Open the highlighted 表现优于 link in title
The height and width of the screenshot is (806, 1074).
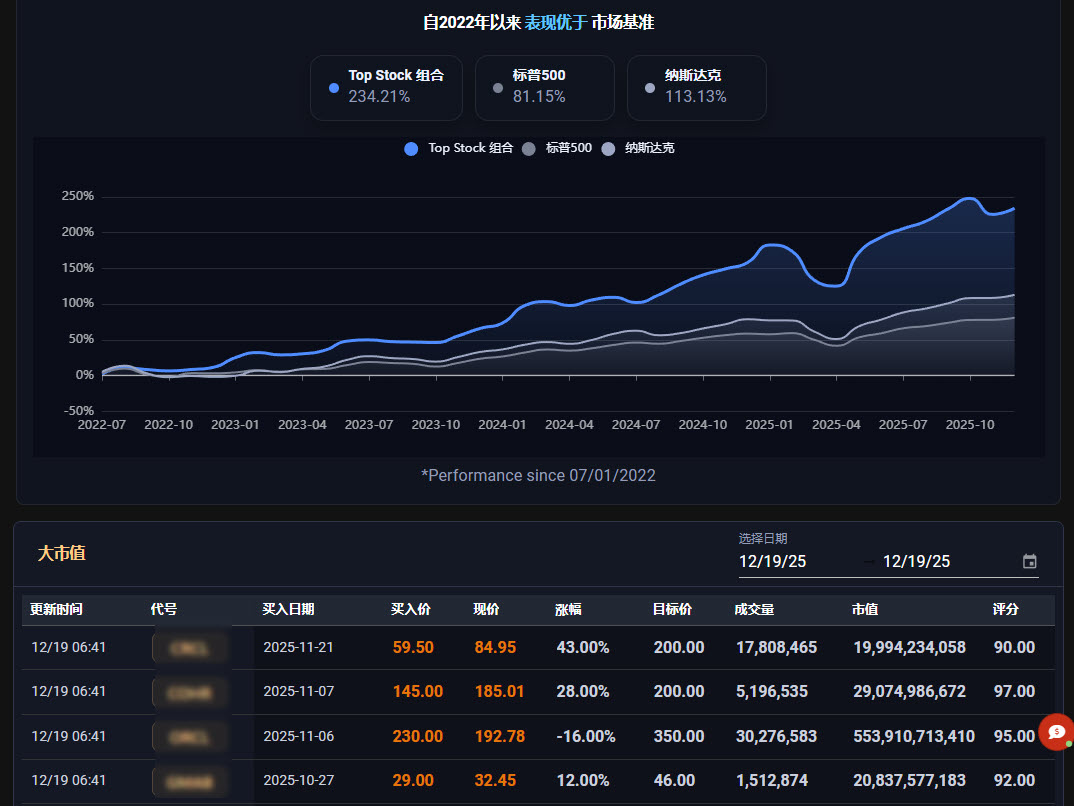point(556,21)
